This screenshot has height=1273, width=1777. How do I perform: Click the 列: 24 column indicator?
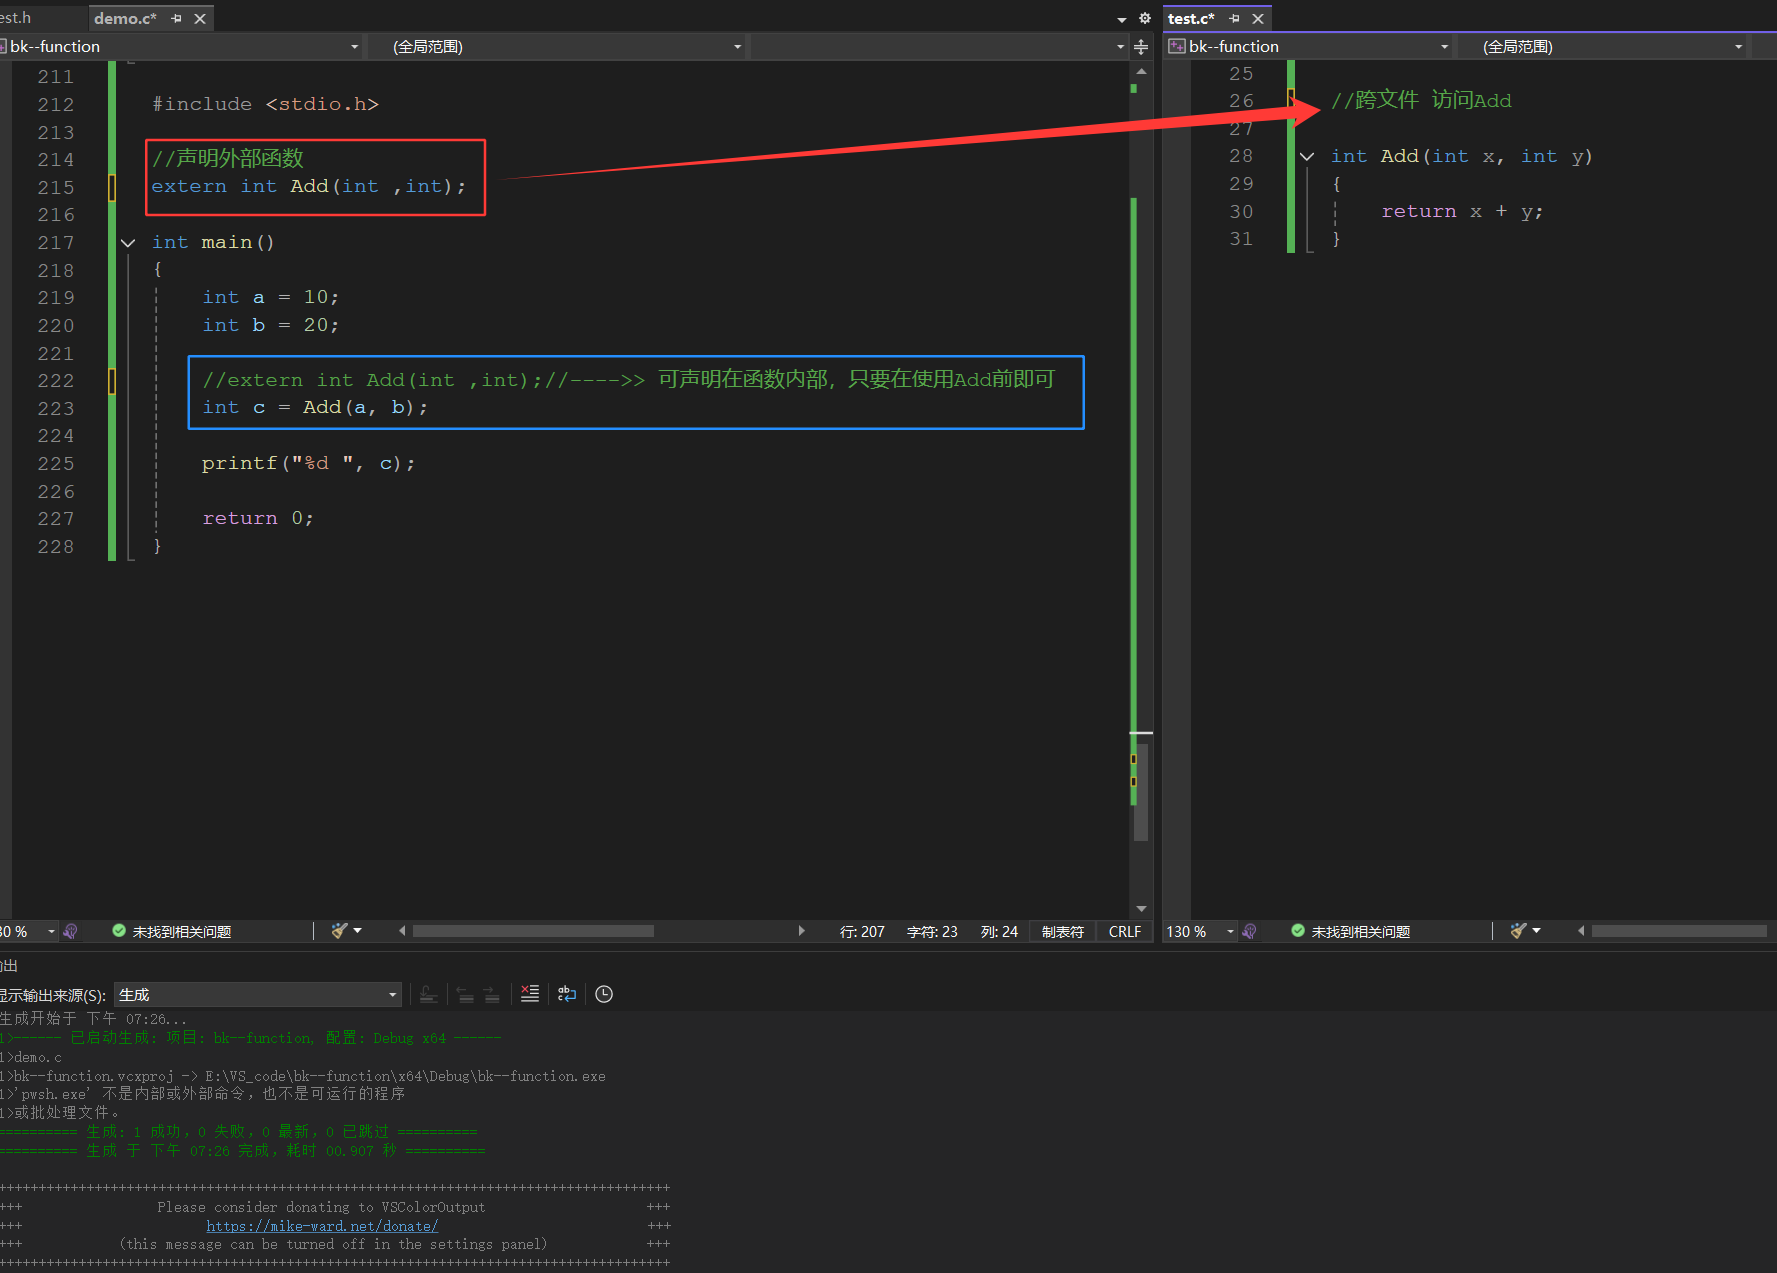[999, 932]
